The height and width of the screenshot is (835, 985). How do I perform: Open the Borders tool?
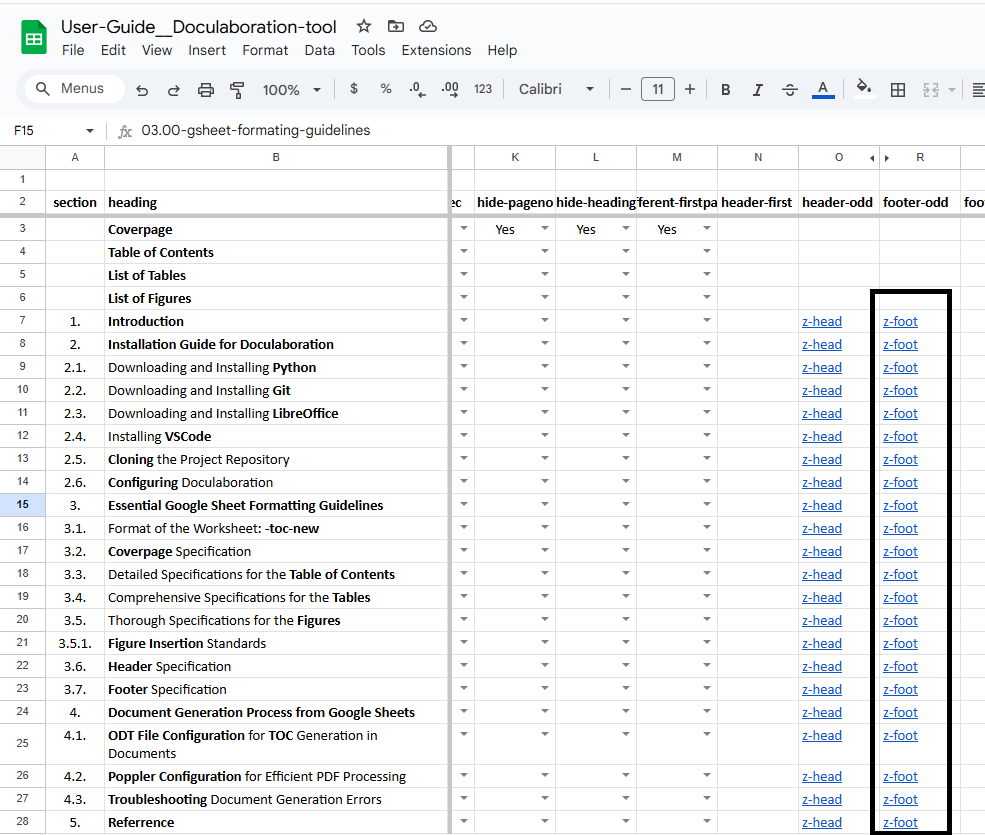(x=898, y=90)
